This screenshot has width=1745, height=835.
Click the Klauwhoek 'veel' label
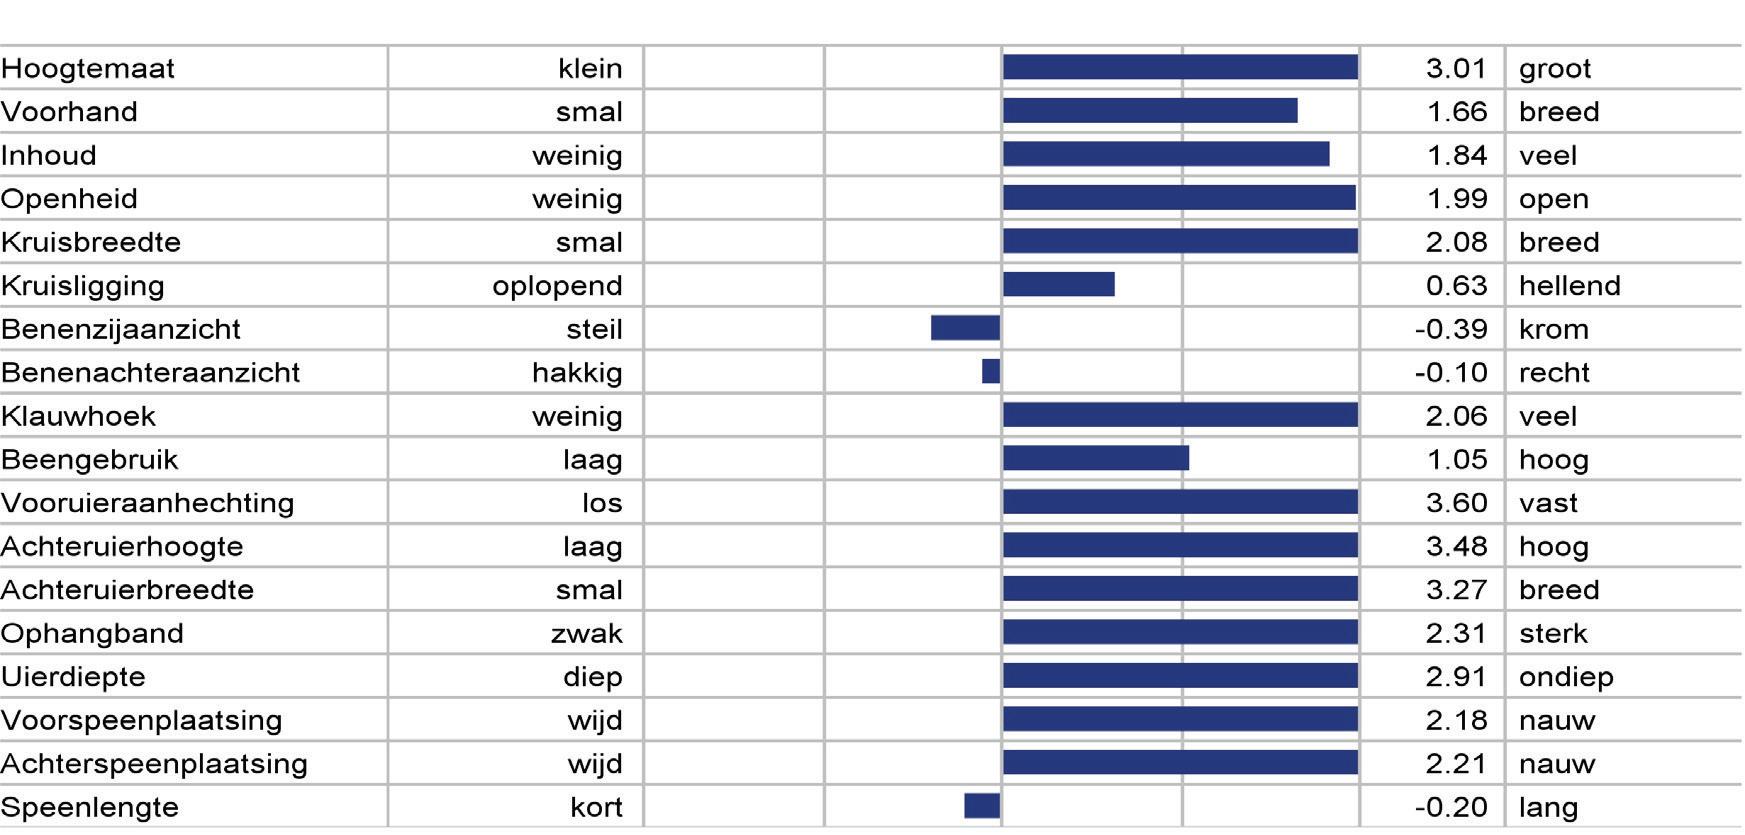coord(1548,416)
